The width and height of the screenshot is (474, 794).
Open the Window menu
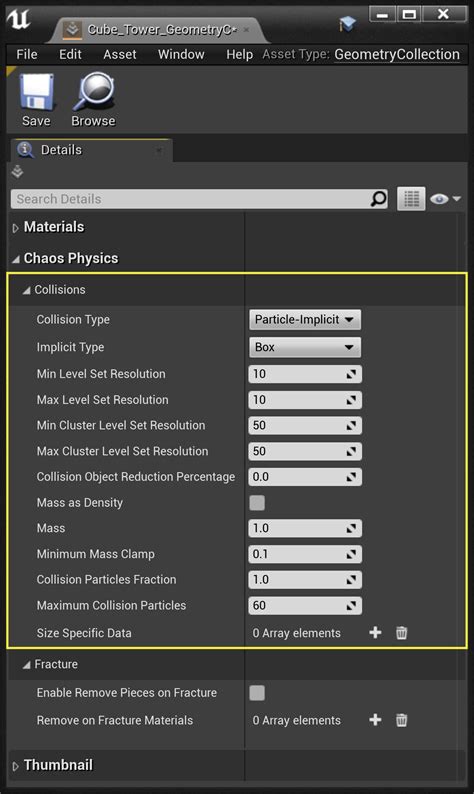[x=181, y=54]
